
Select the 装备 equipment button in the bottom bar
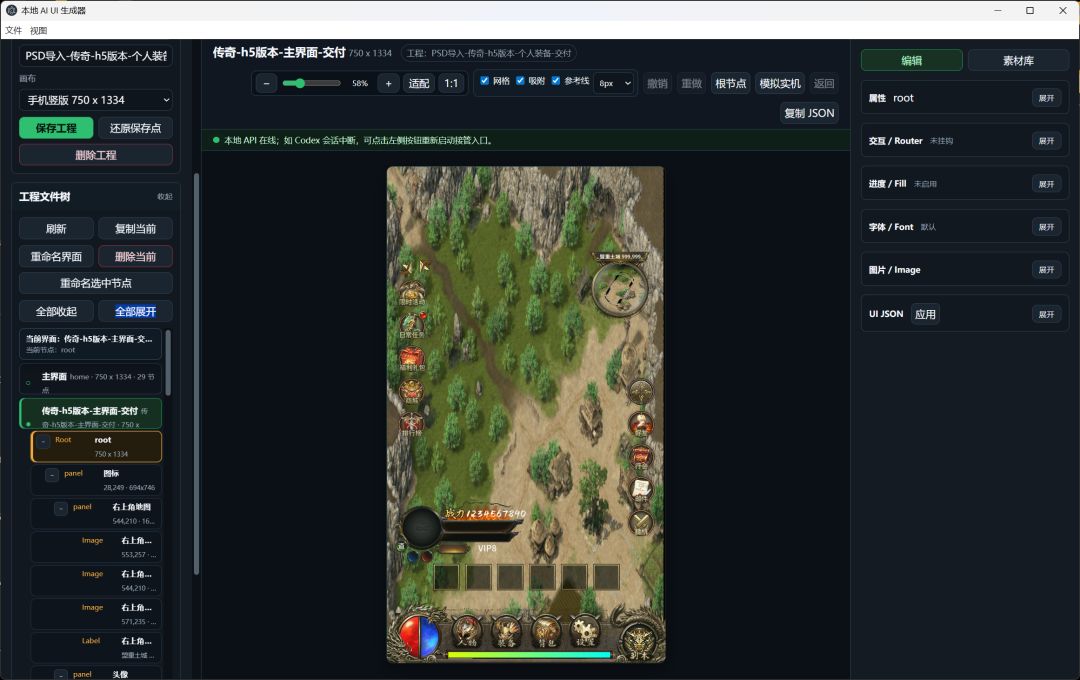[x=506, y=632]
